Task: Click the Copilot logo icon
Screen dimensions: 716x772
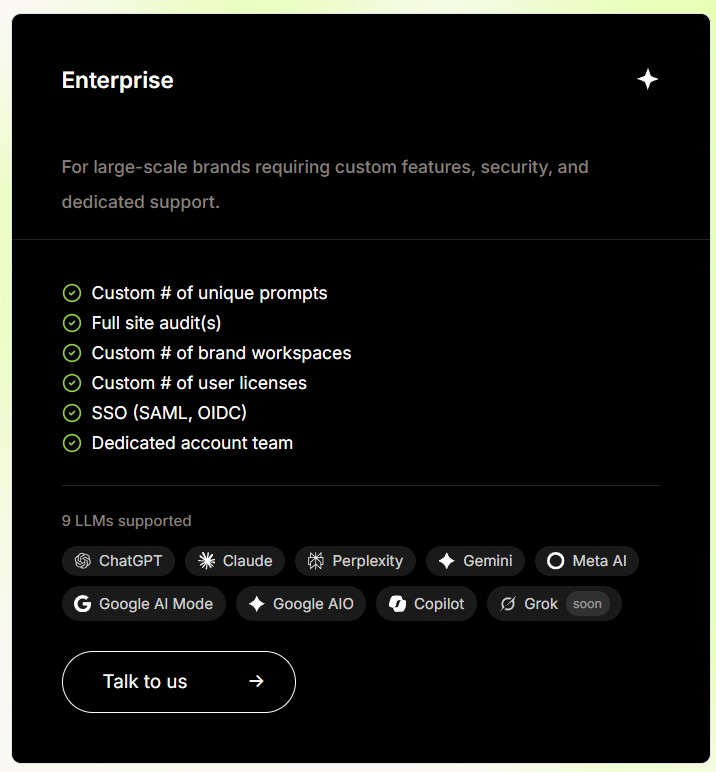Action: point(397,604)
